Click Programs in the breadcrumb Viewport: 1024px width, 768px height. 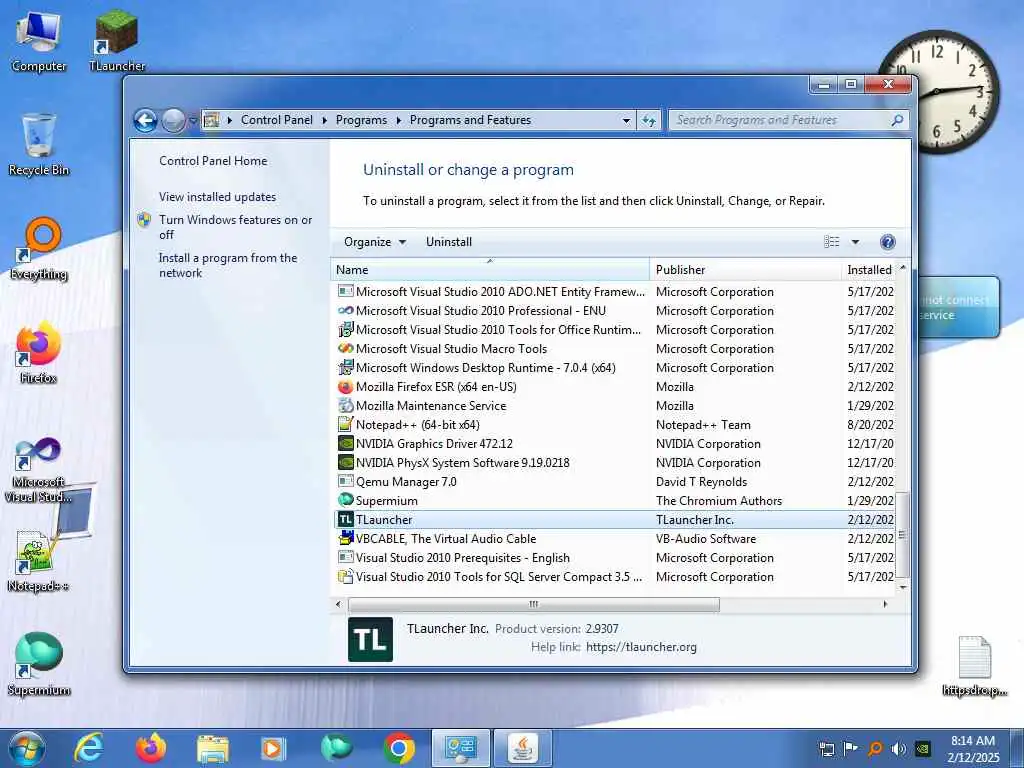coord(361,120)
